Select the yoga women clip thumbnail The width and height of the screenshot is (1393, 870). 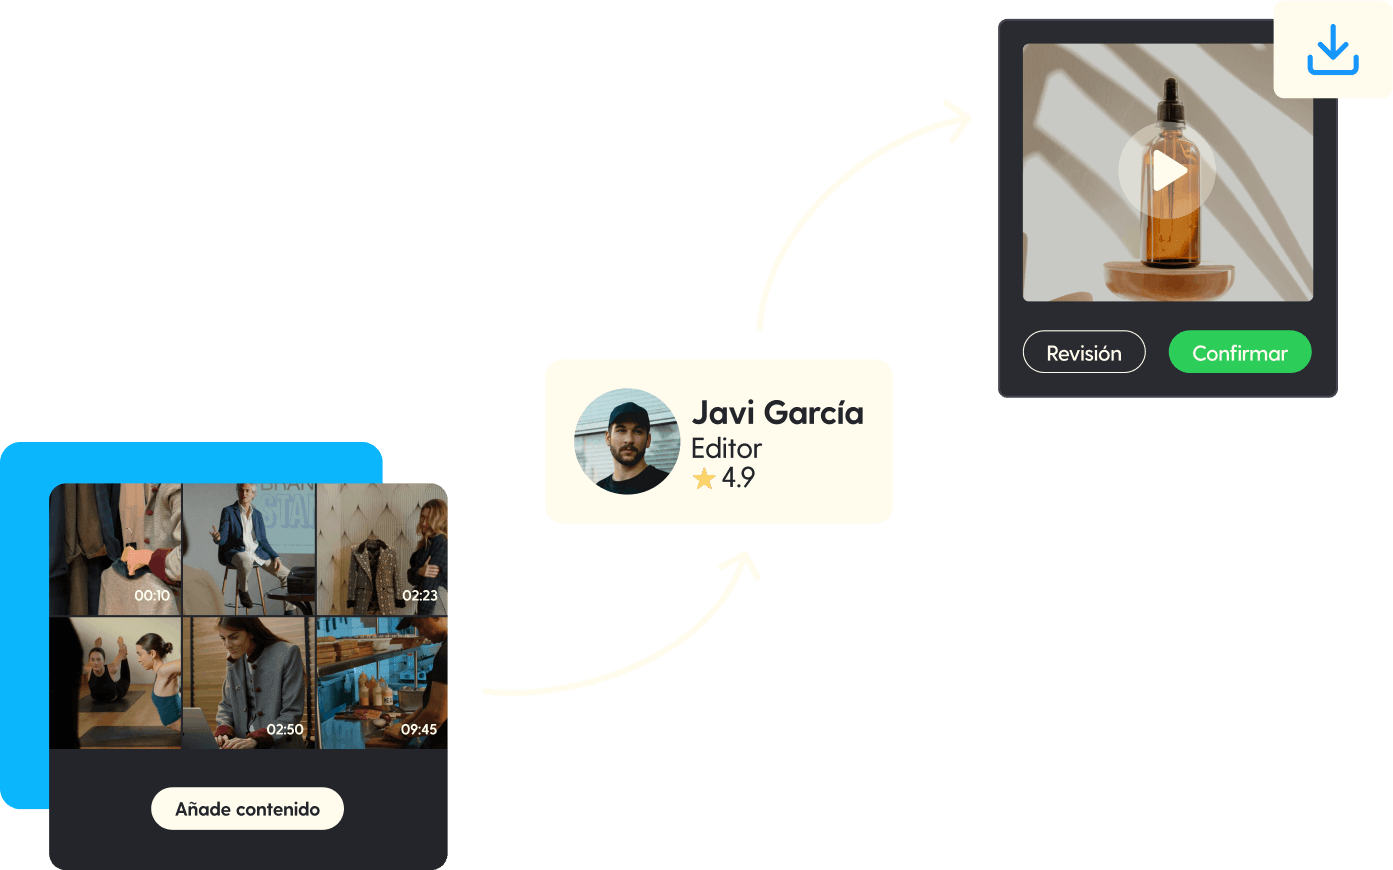(116, 683)
